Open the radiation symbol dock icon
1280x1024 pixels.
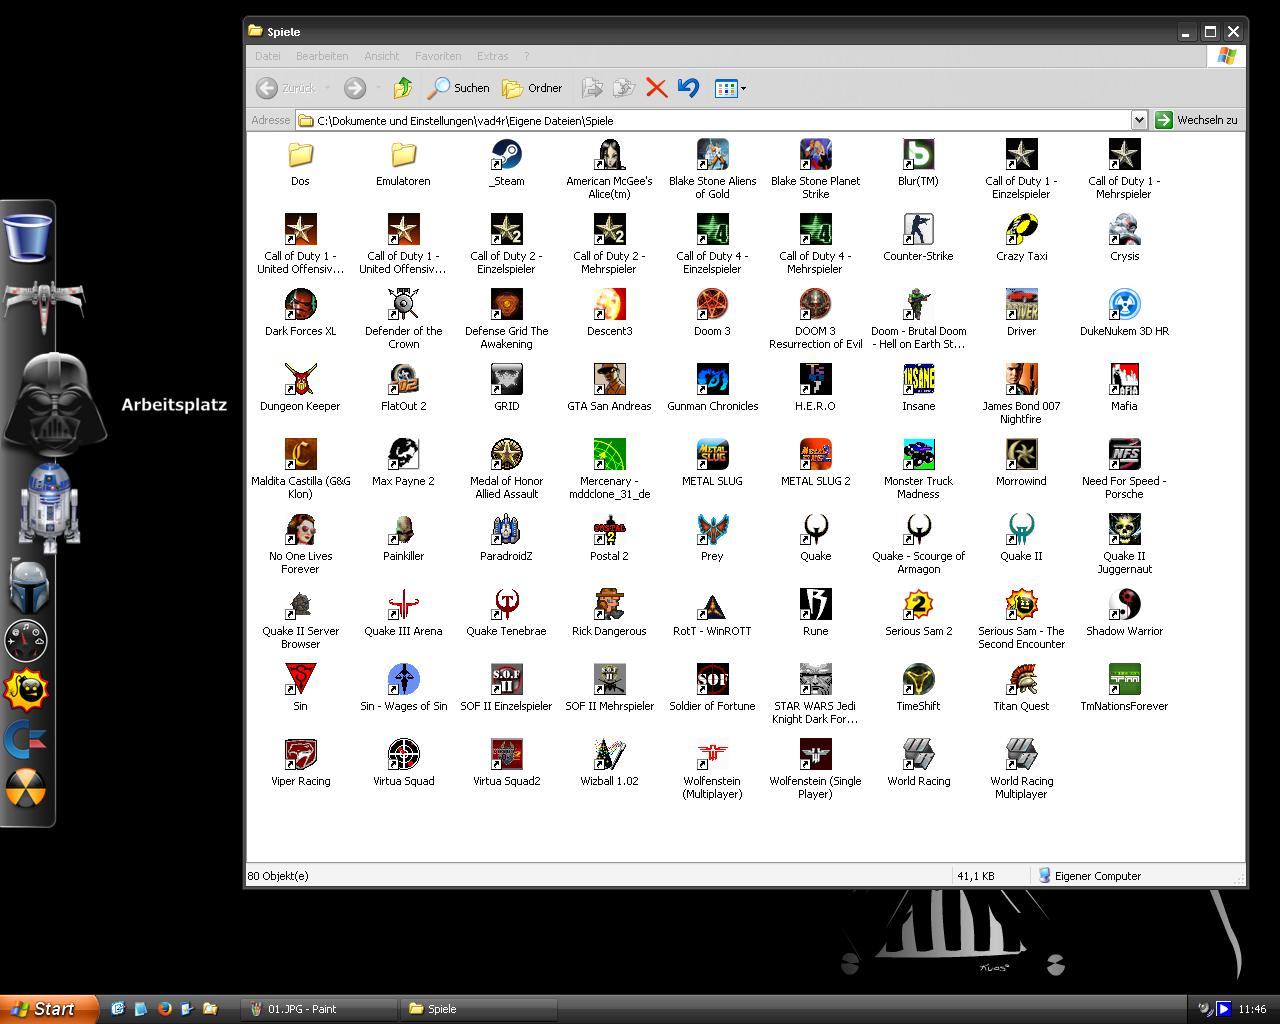pyautogui.click(x=26, y=788)
